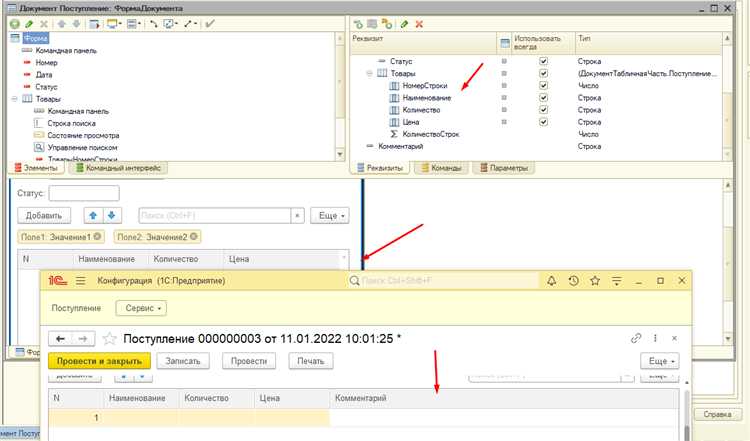Click the Записать button
The height and width of the screenshot is (441, 750).
coord(182,360)
